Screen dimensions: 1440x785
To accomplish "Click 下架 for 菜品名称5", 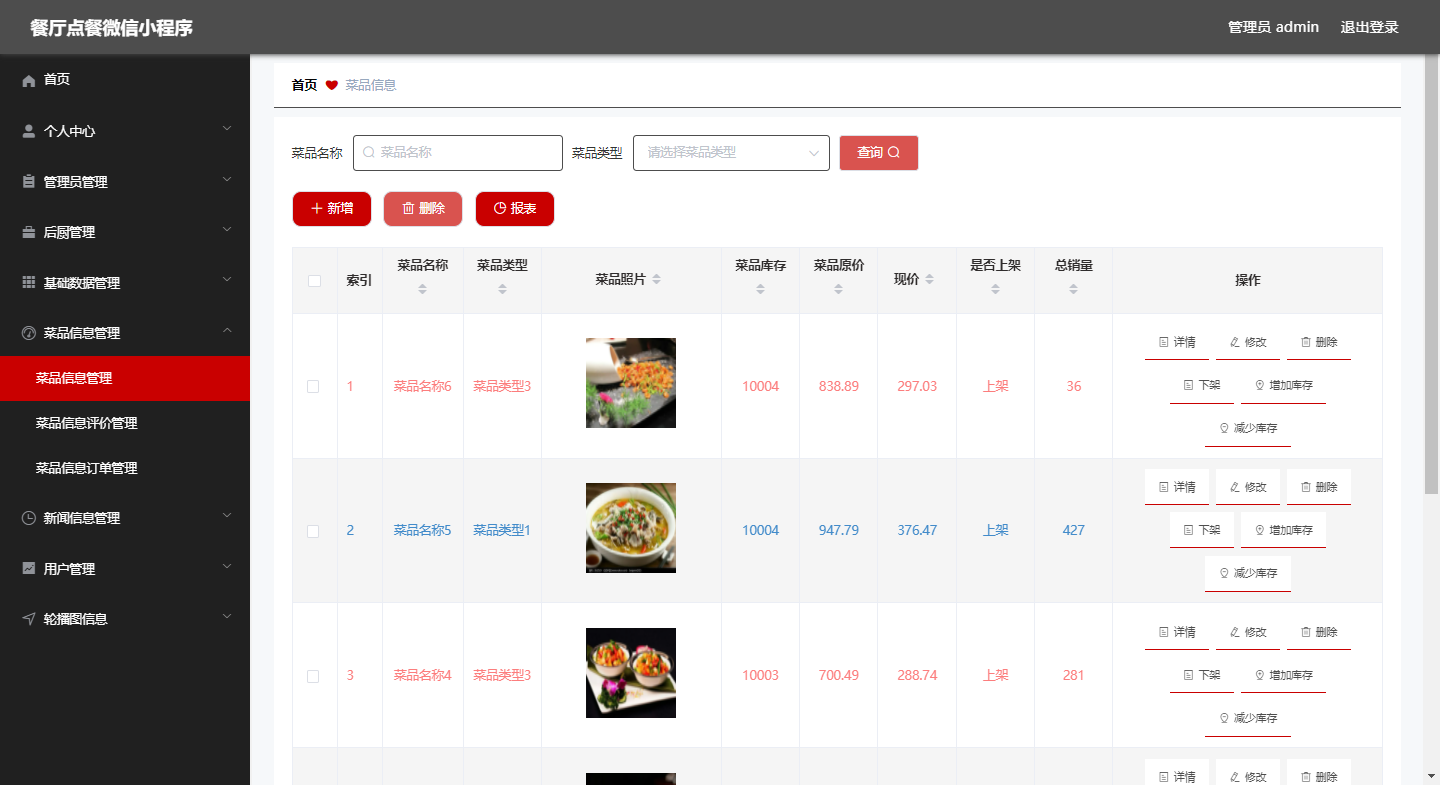I will [x=1202, y=530].
